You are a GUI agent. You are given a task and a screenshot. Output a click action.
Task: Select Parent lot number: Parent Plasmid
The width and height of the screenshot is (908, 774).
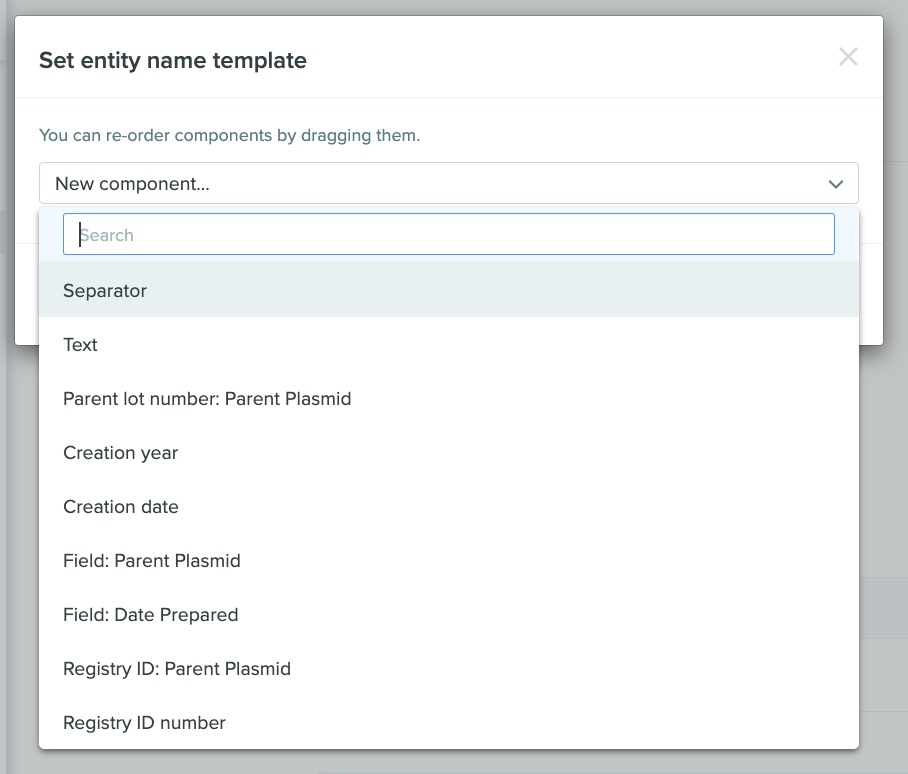click(449, 398)
